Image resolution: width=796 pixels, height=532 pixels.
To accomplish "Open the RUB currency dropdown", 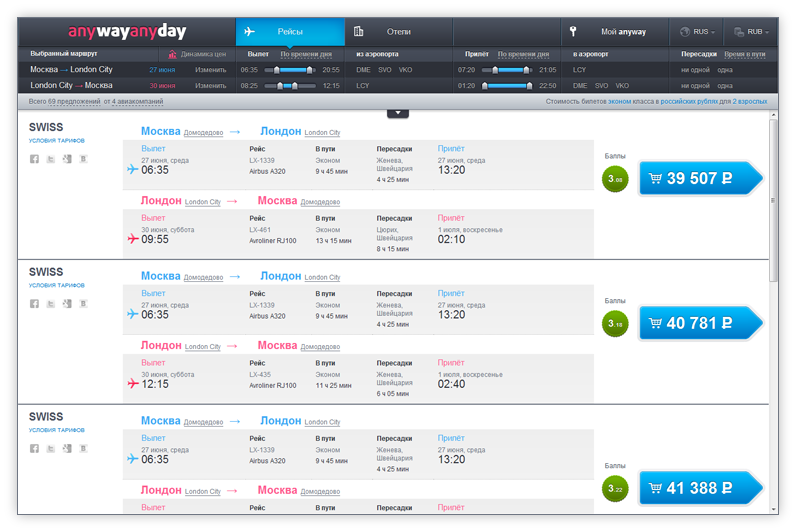I will [x=752, y=31].
